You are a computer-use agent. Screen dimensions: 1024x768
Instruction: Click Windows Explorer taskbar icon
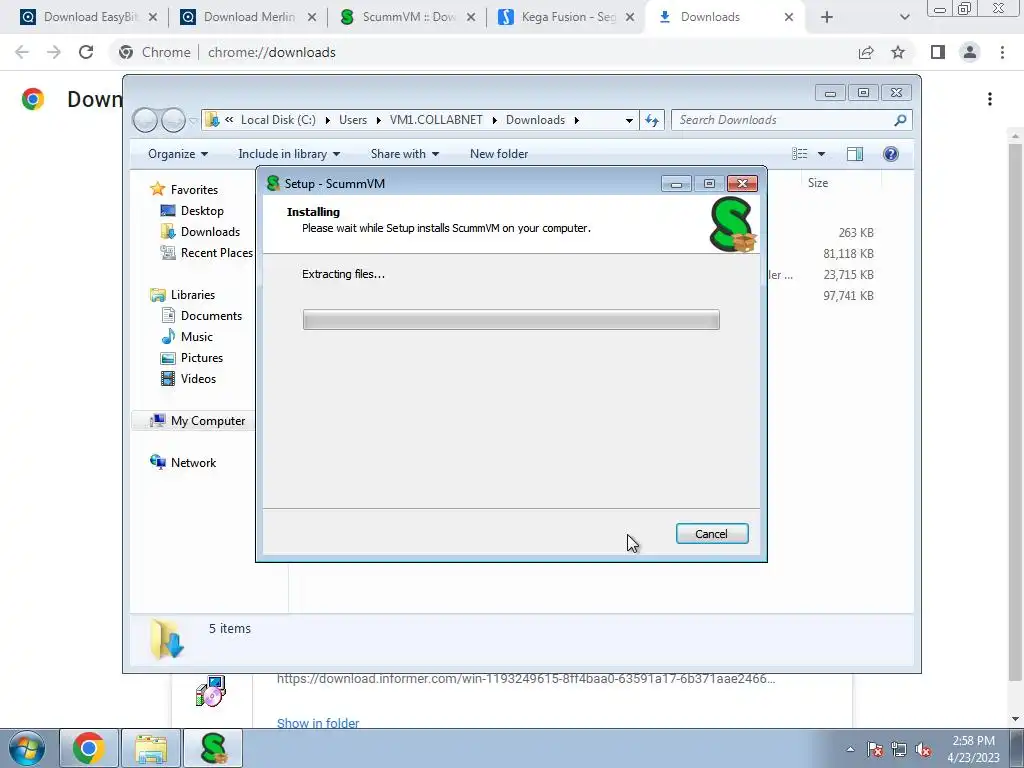tap(151, 748)
